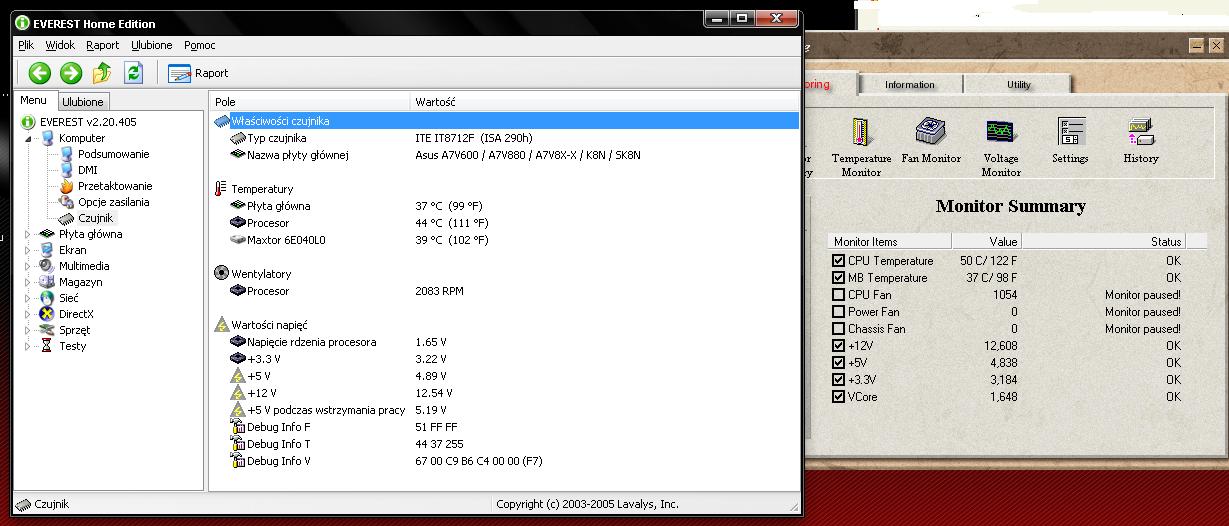
Task: Expand the Ekran tree node
Action: 28,250
